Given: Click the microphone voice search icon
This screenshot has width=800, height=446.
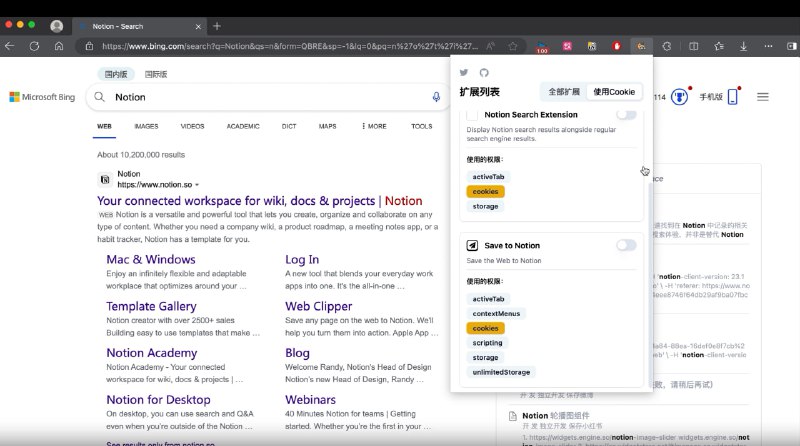Looking at the screenshot, I should point(436,97).
